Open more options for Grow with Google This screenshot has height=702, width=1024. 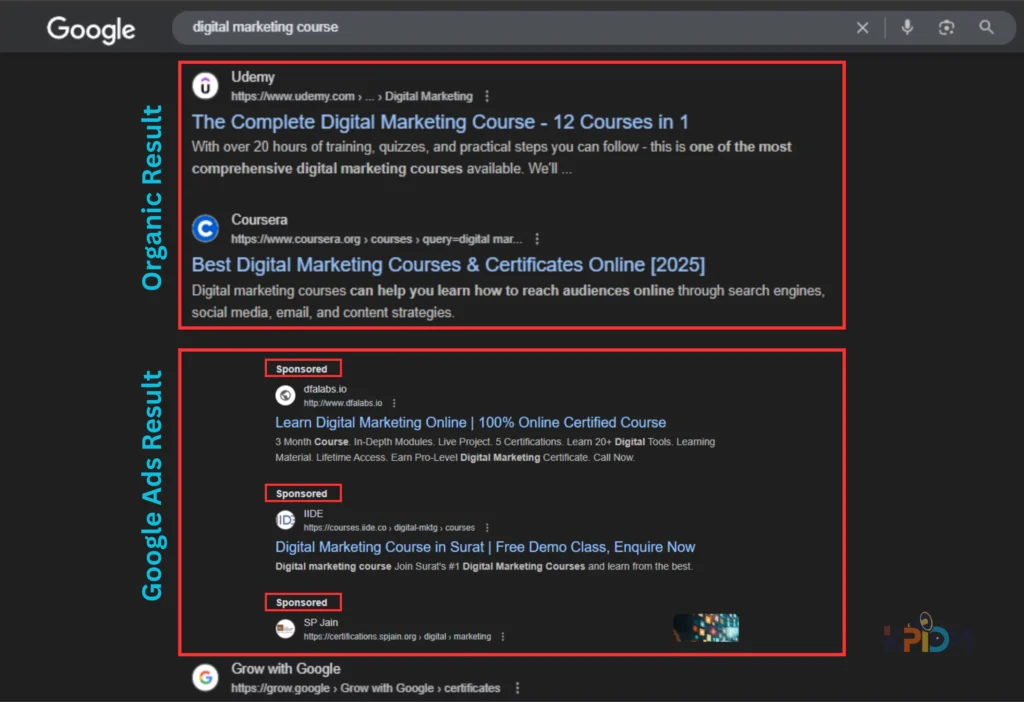coord(516,688)
